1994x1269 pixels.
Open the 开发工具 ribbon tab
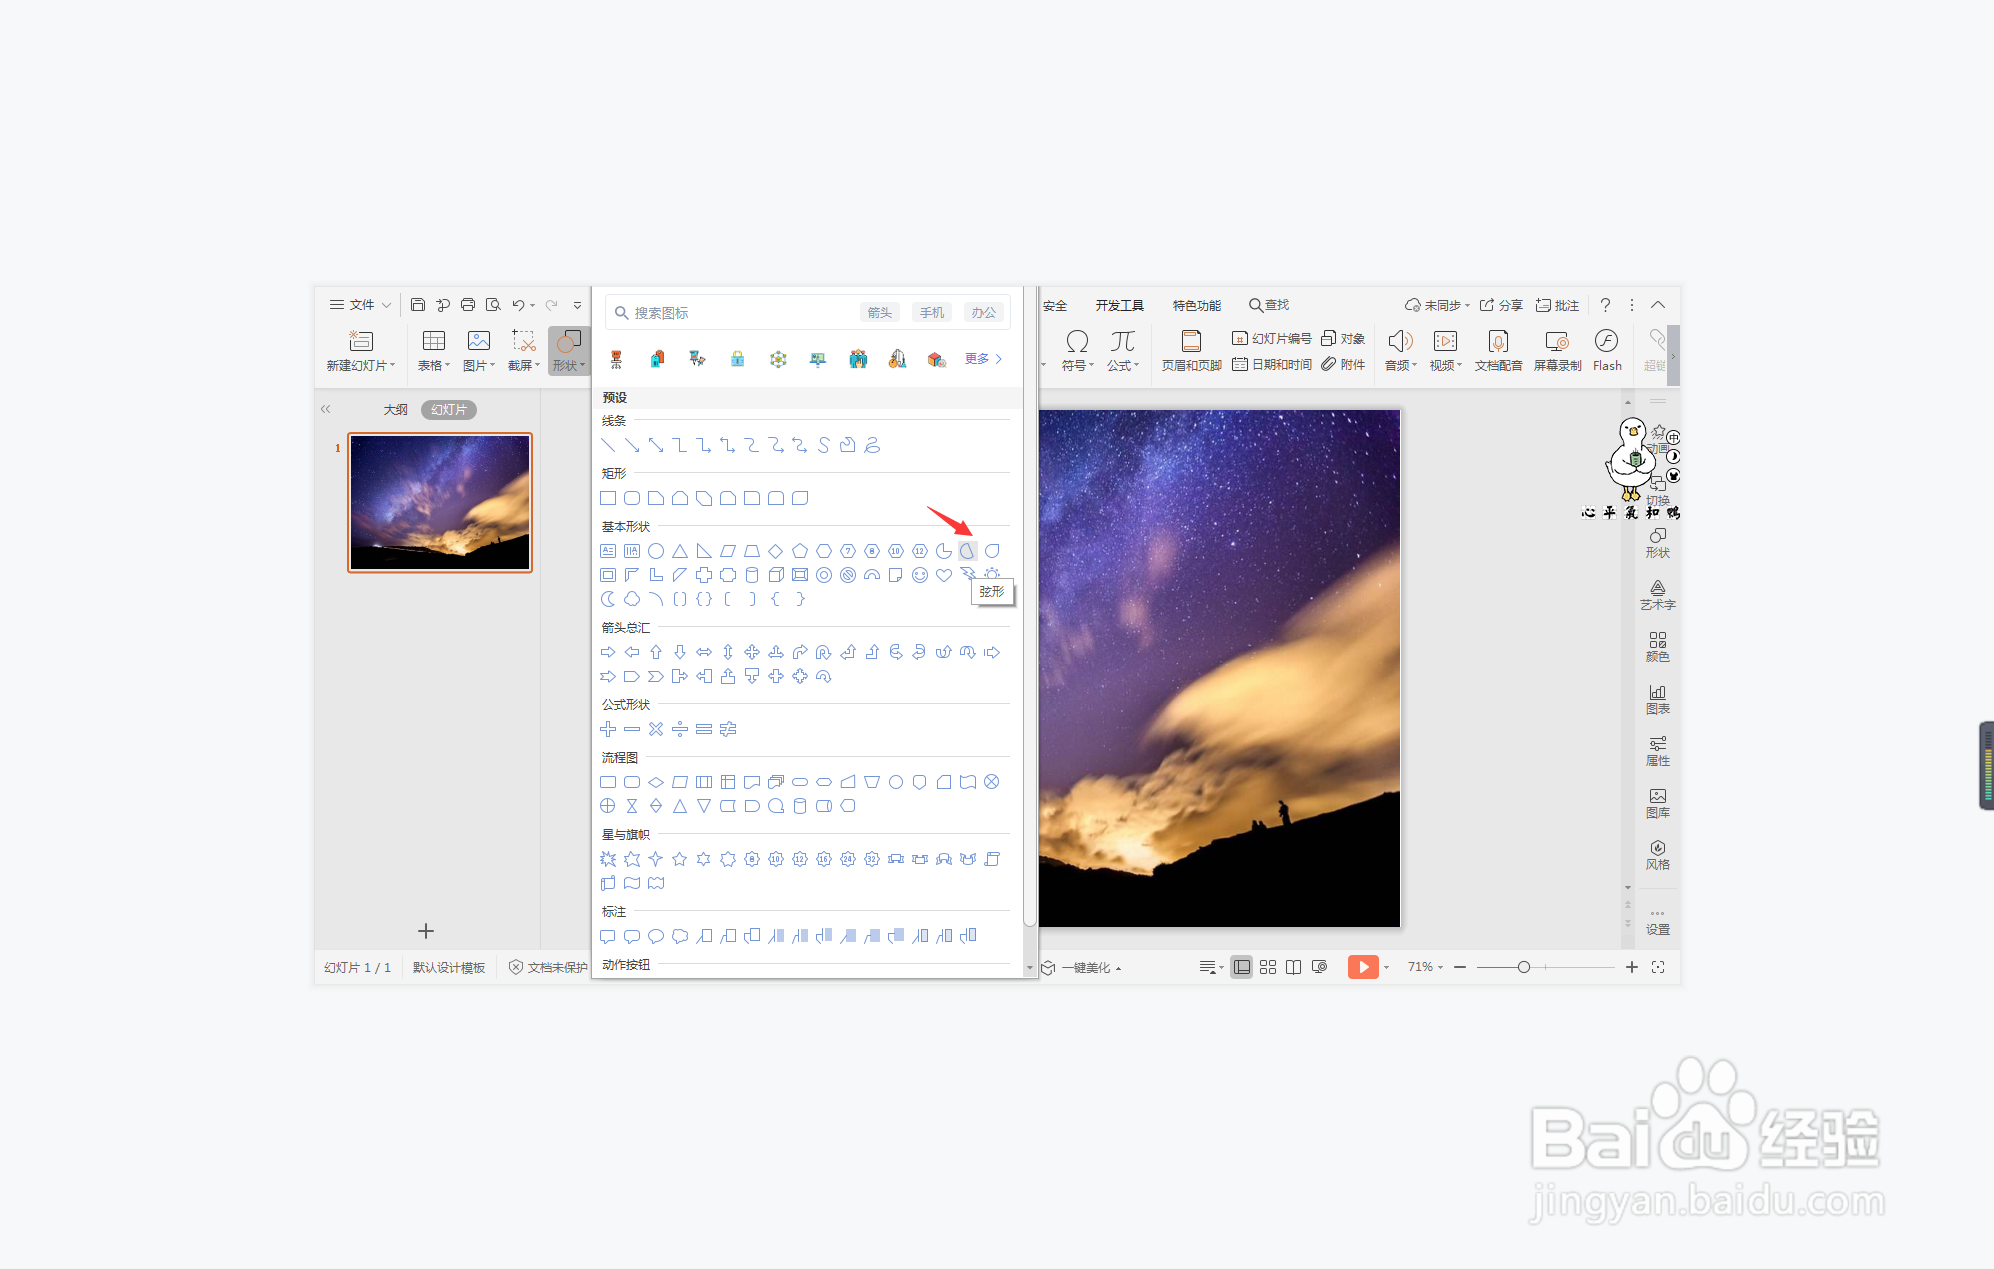click(x=1119, y=305)
